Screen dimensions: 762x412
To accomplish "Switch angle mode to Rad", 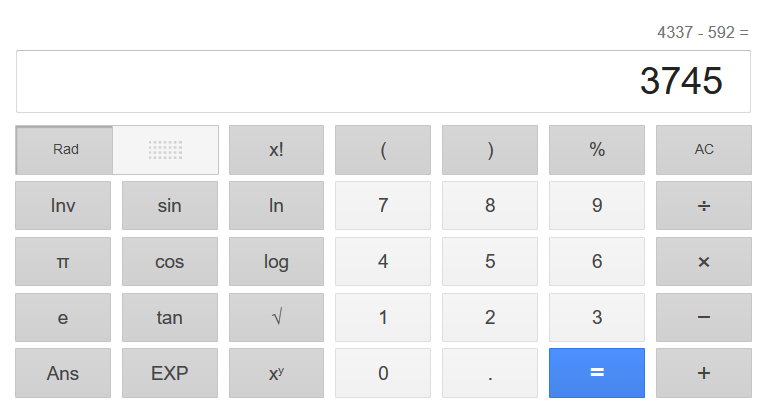I will point(66,150).
